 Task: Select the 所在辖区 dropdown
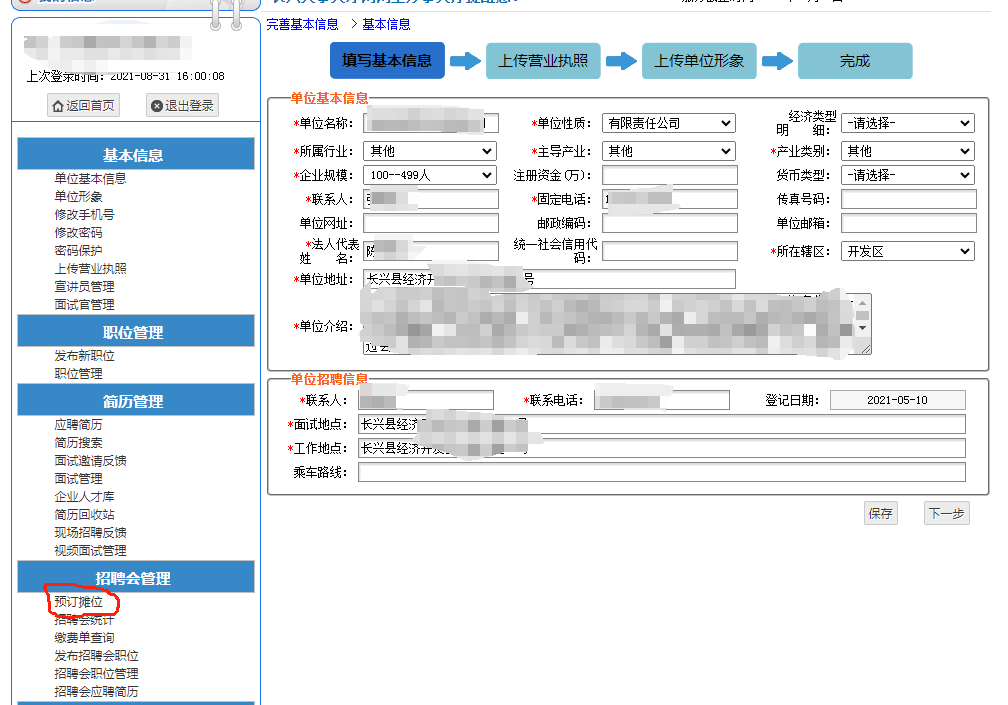click(907, 251)
